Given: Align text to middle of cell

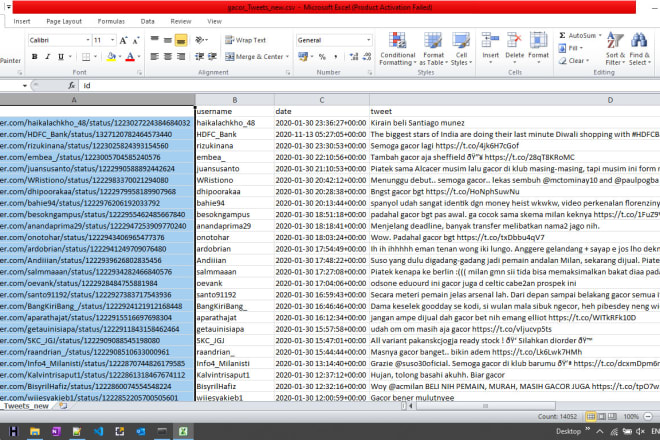Looking at the screenshot, I should point(168,40).
